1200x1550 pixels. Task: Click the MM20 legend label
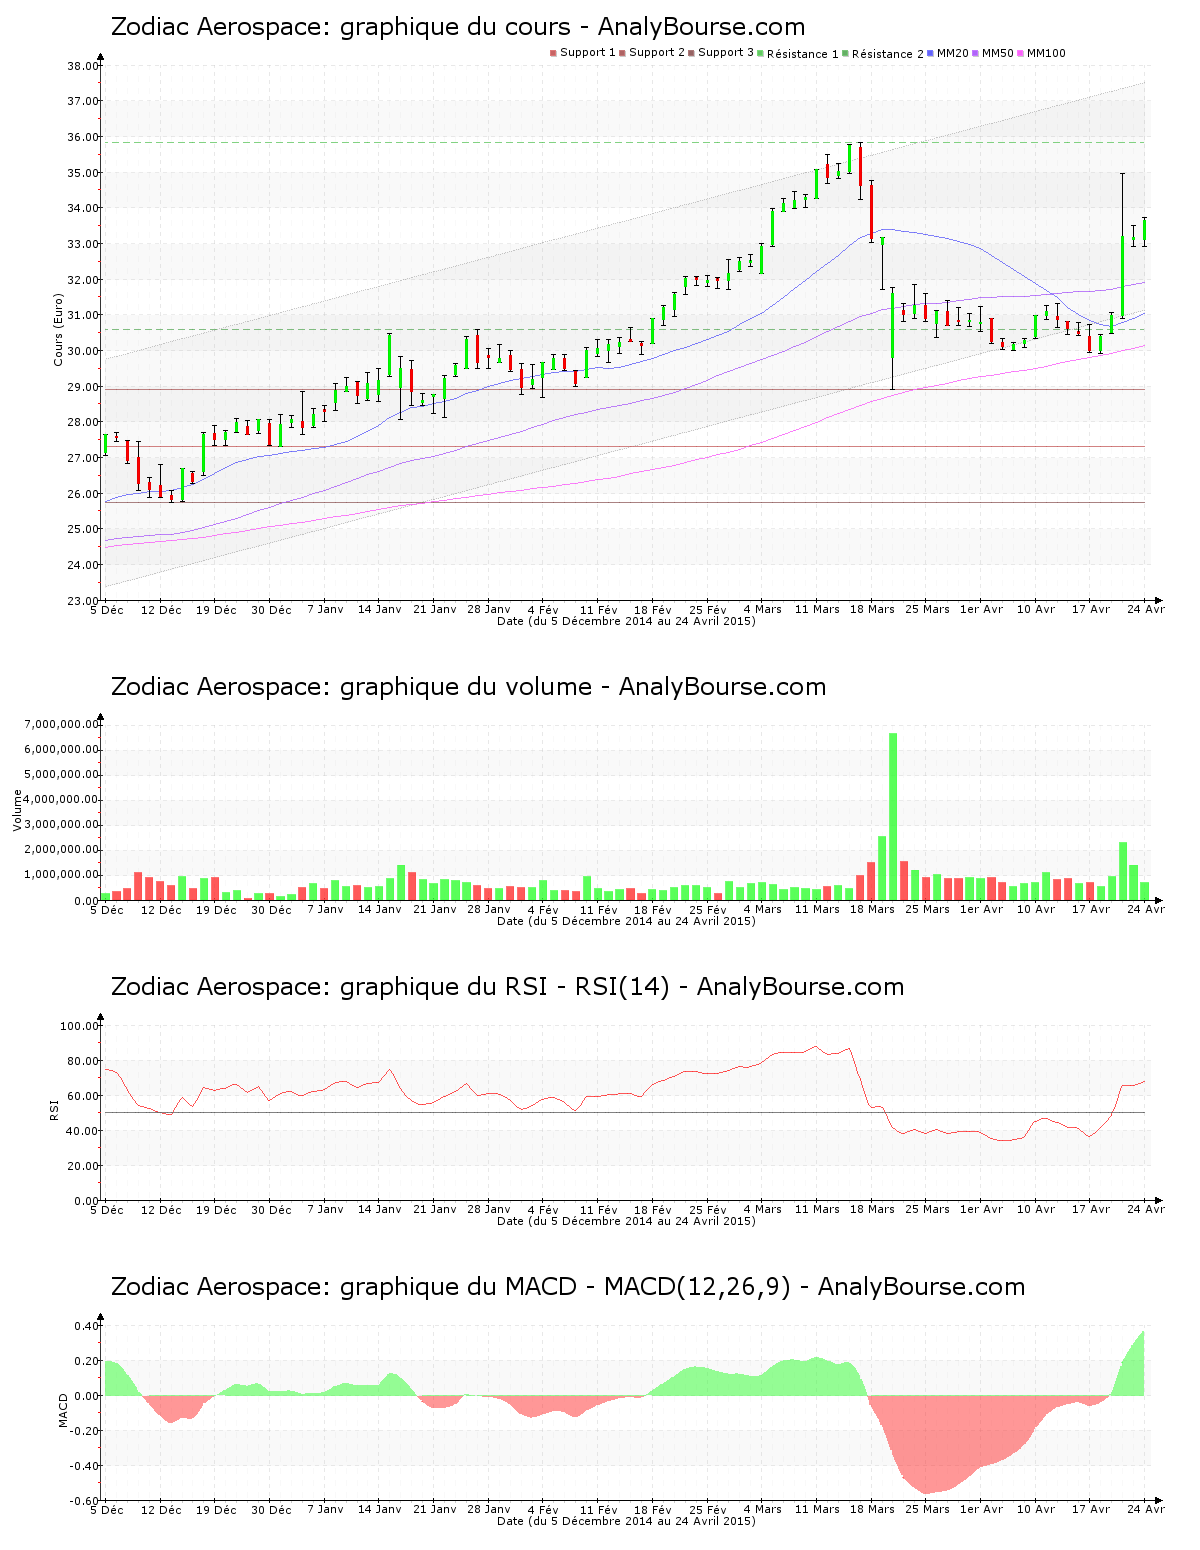click(953, 53)
